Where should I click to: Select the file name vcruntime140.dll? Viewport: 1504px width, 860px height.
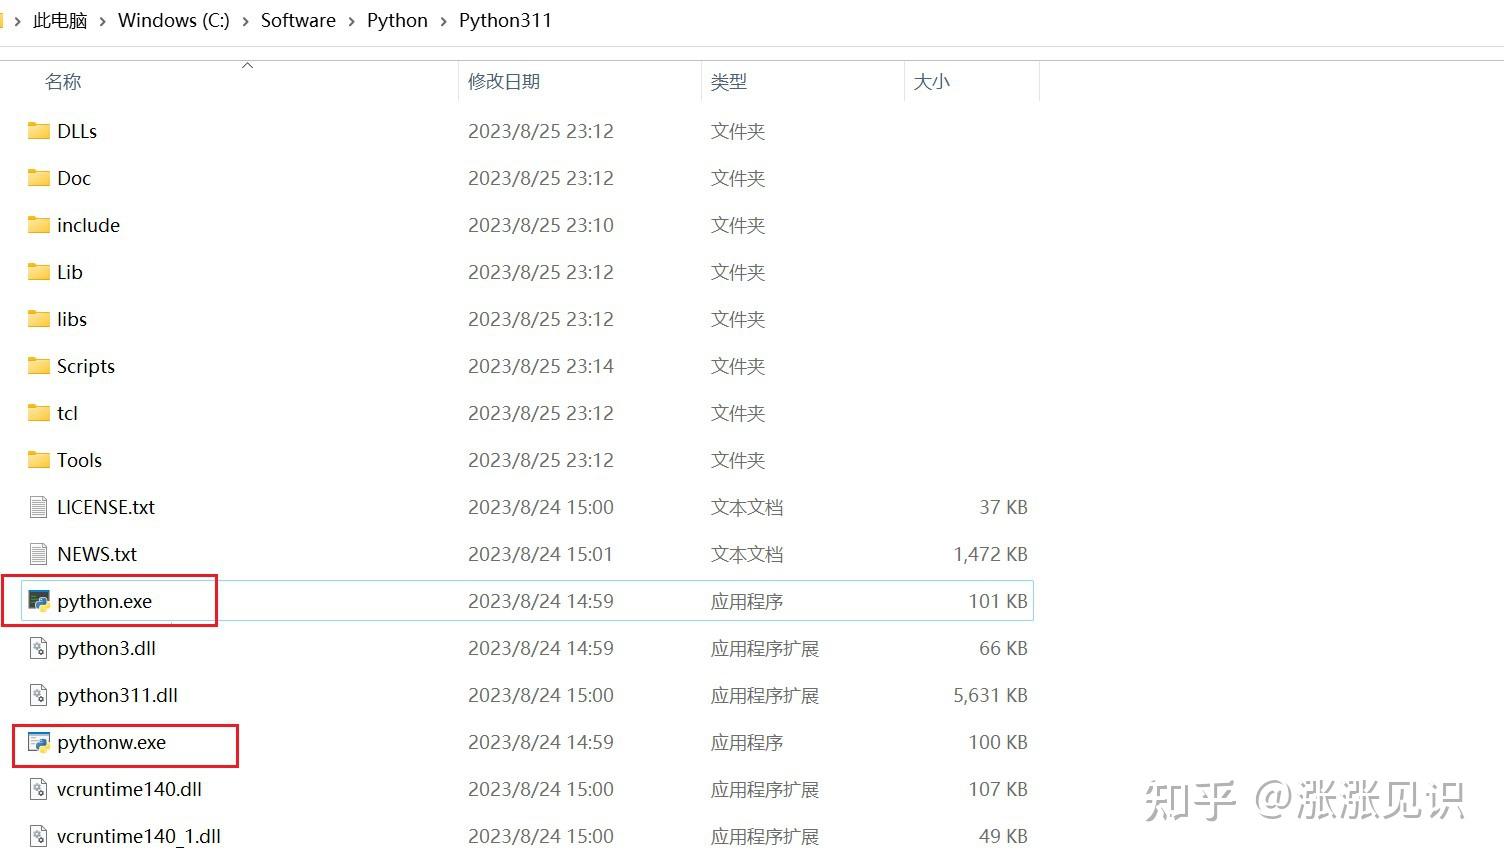click(130, 789)
